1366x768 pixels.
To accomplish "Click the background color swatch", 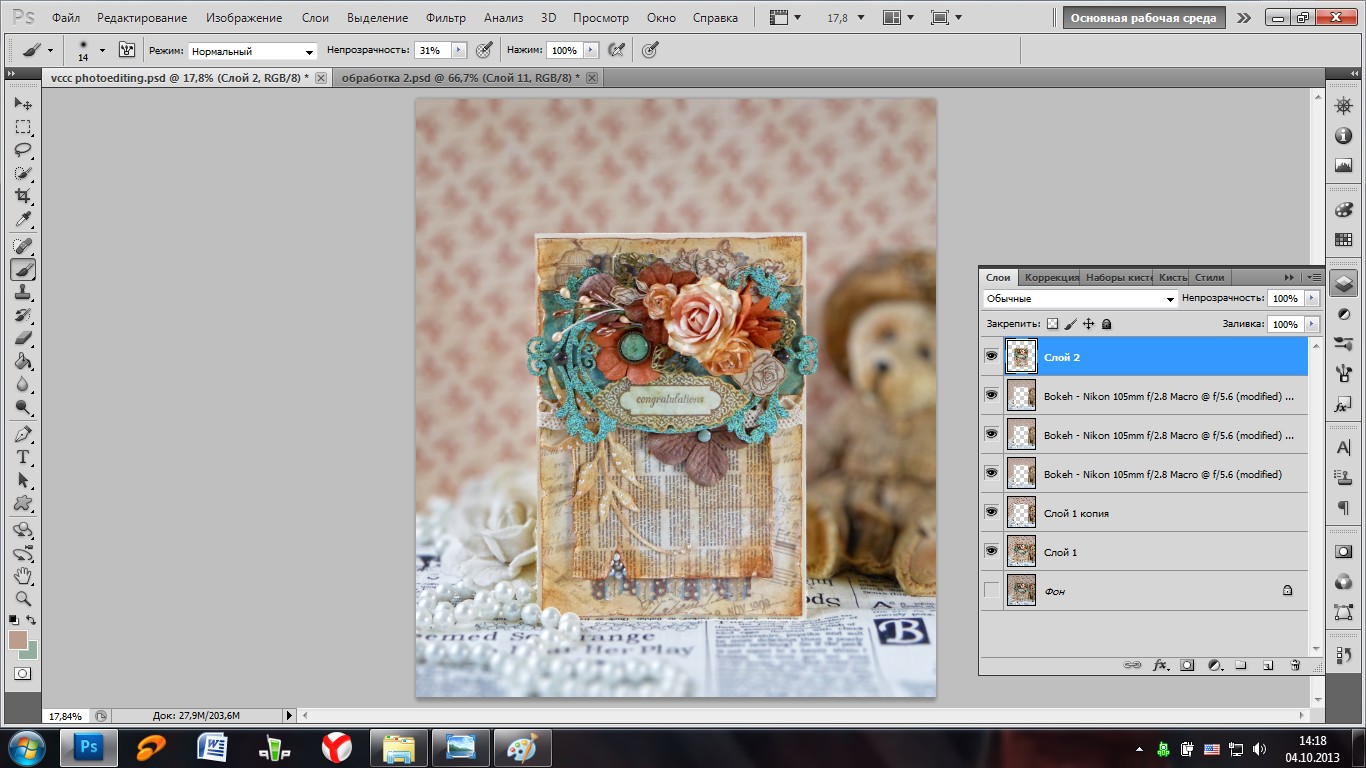I will 31,651.
